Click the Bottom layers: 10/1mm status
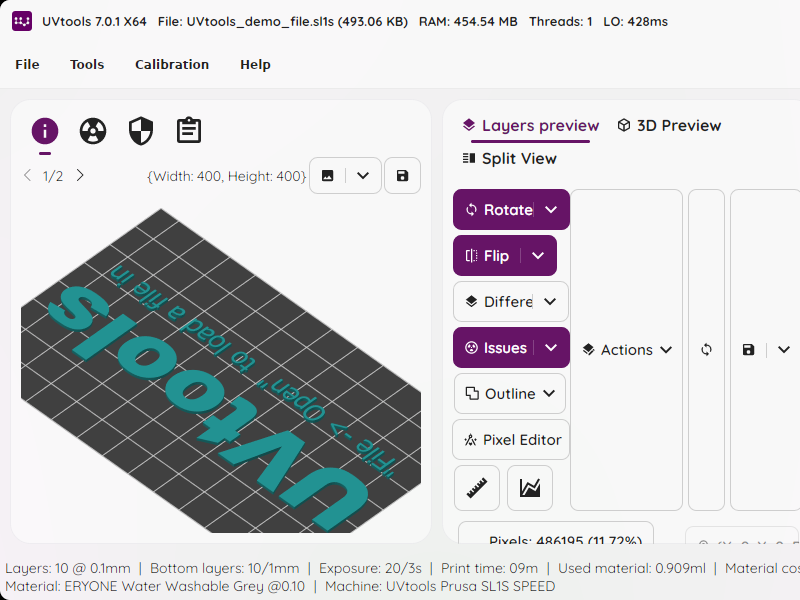 pyautogui.click(x=224, y=568)
